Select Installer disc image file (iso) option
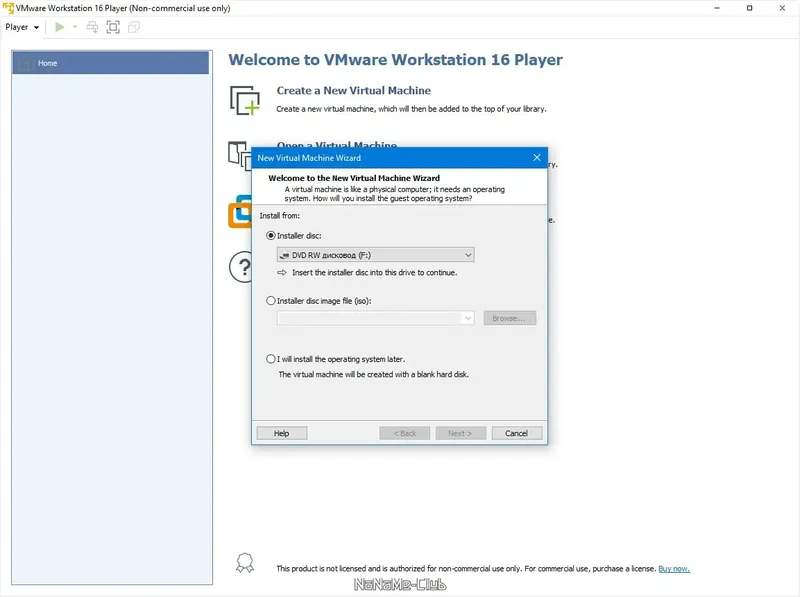 271,301
